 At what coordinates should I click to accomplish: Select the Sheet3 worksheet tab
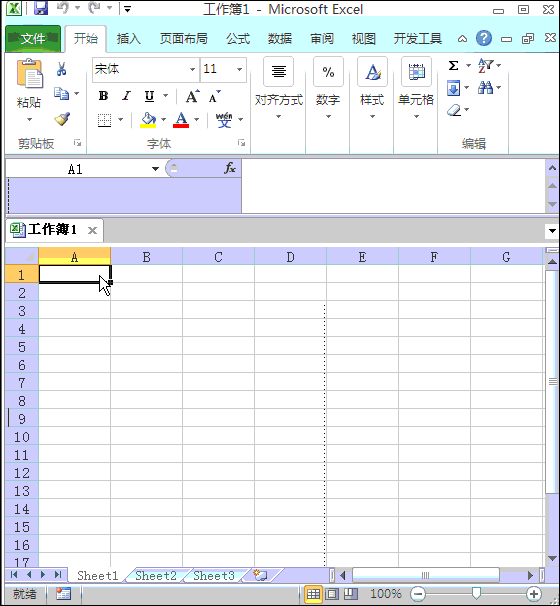pos(214,575)
